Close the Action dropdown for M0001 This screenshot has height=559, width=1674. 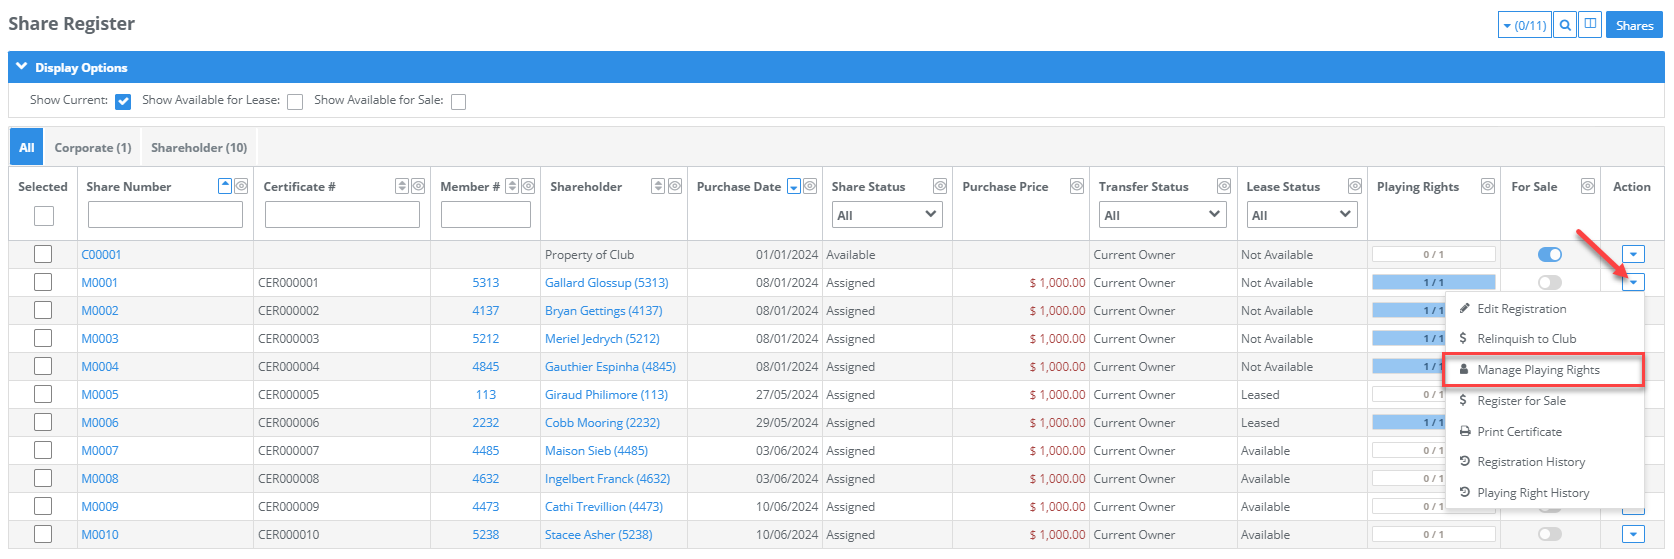tap(1633, 282)
